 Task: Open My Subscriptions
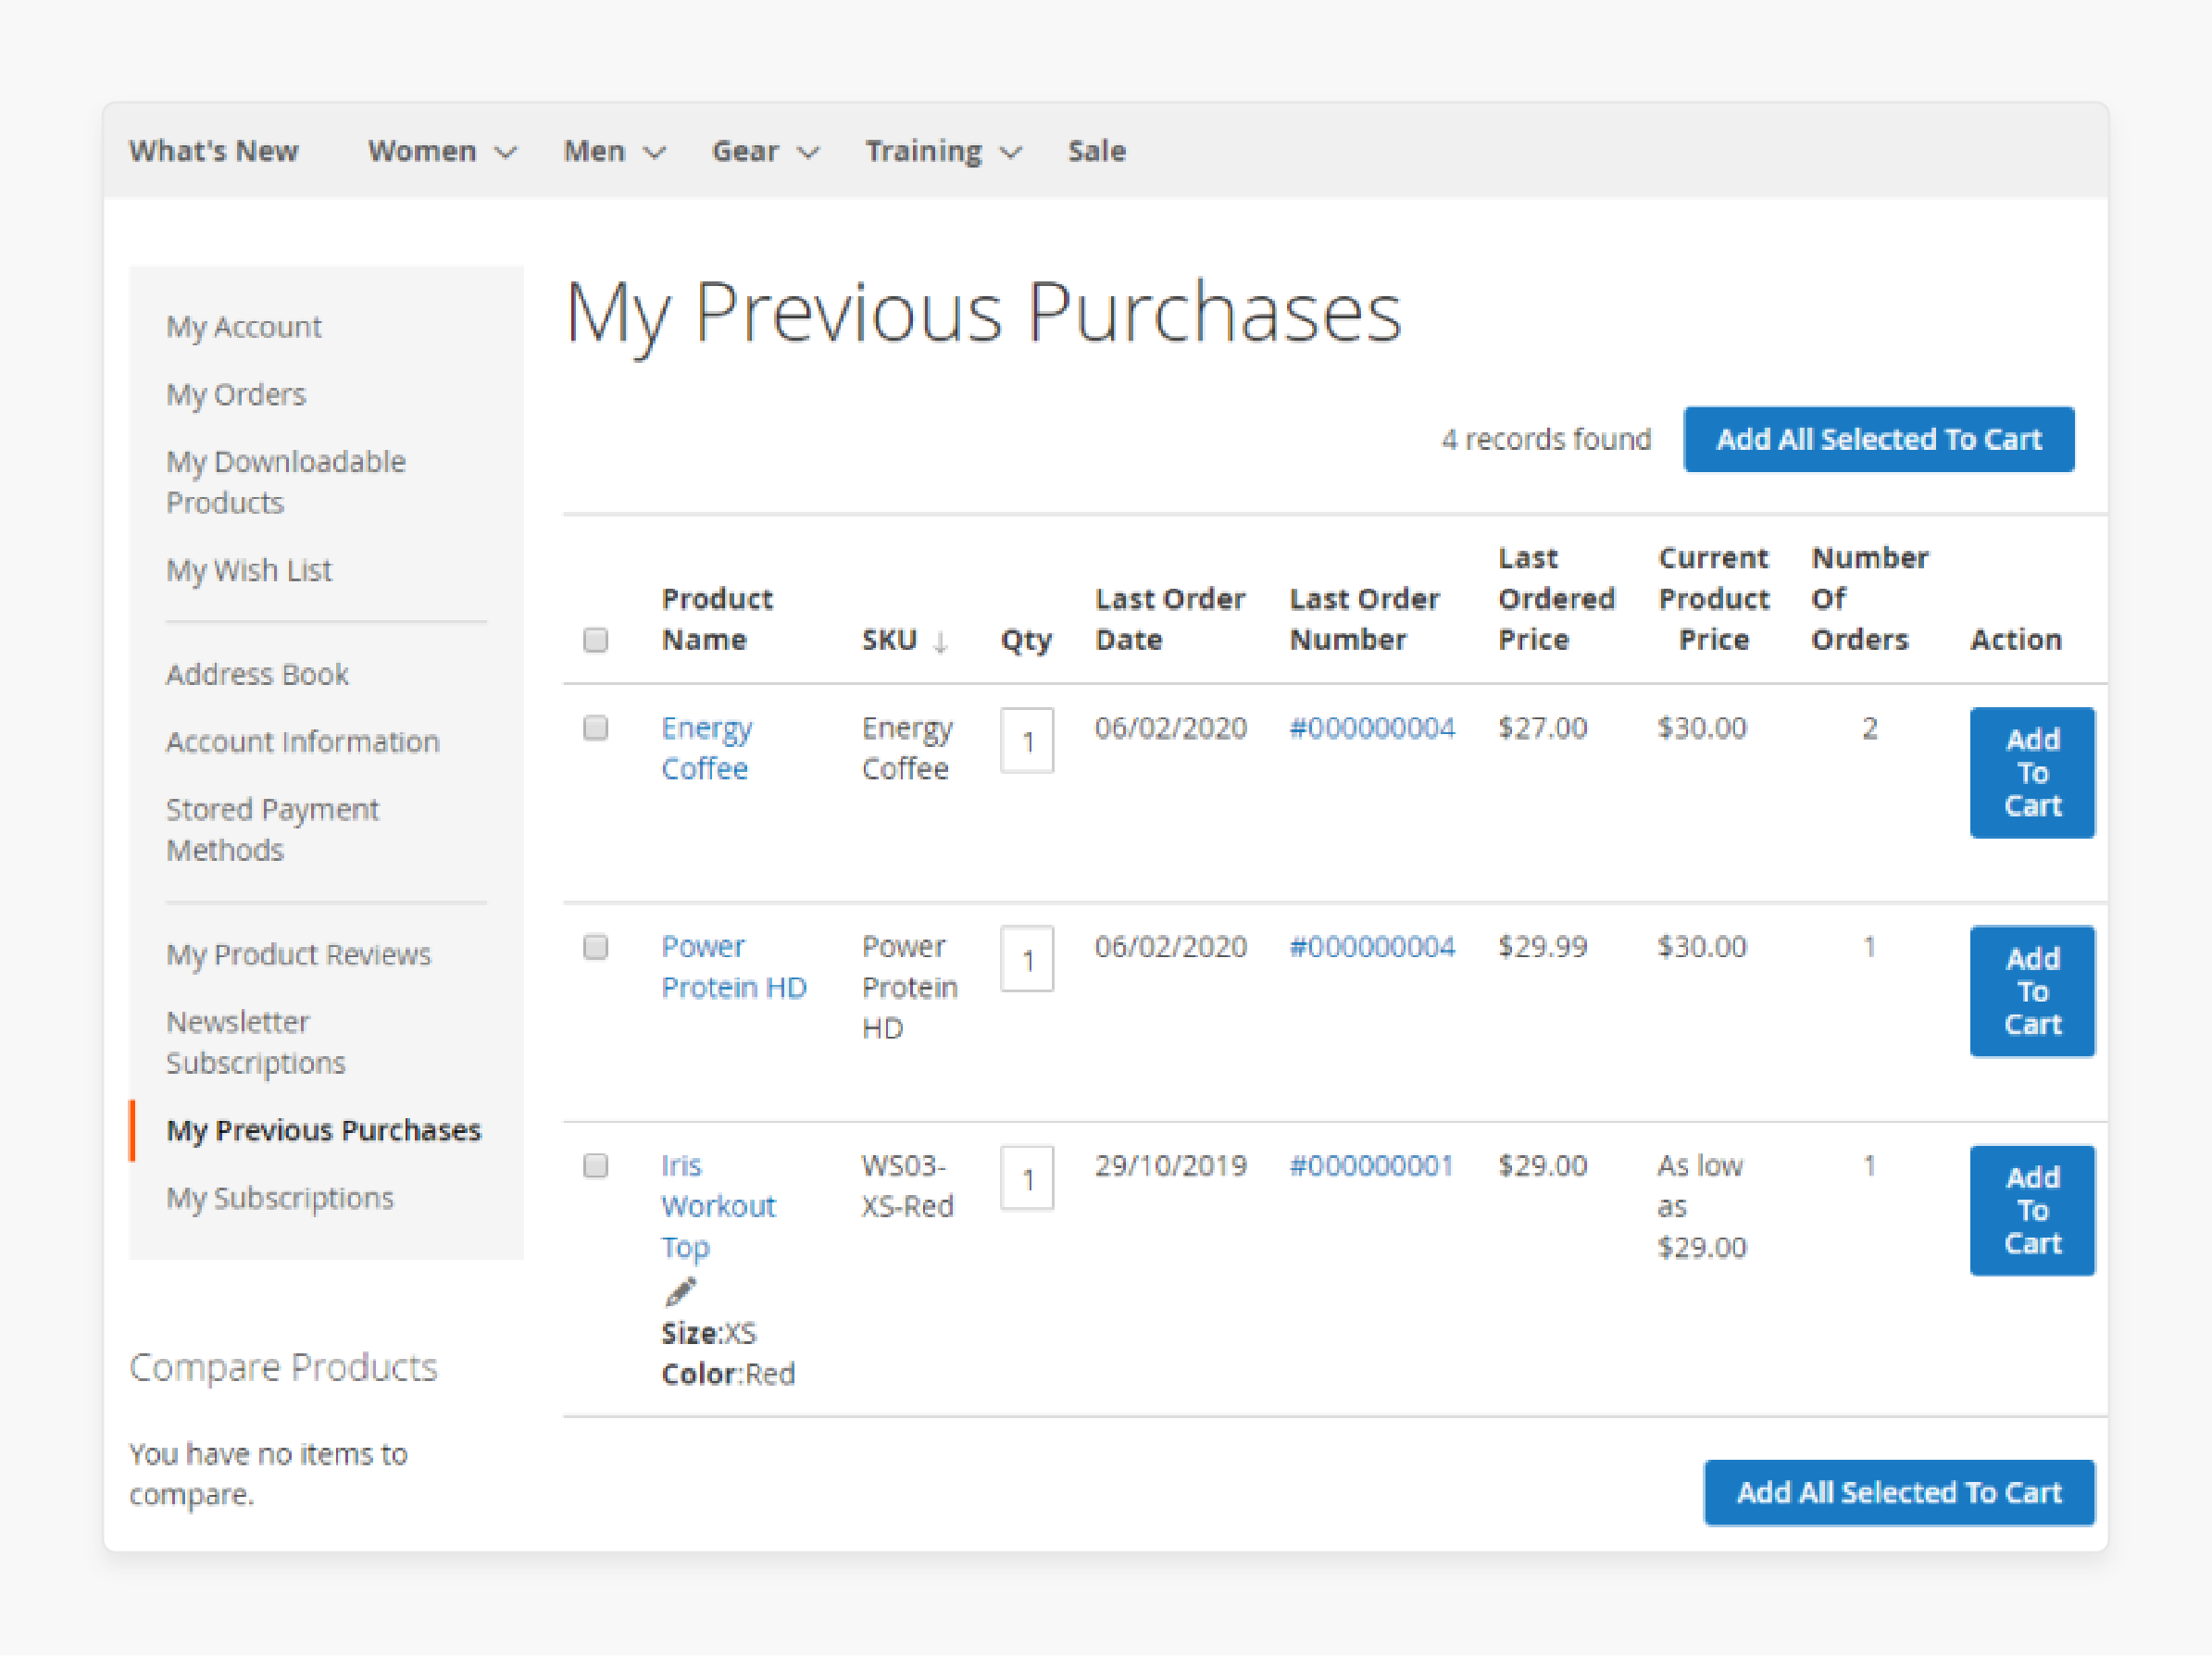[280, 1198]
